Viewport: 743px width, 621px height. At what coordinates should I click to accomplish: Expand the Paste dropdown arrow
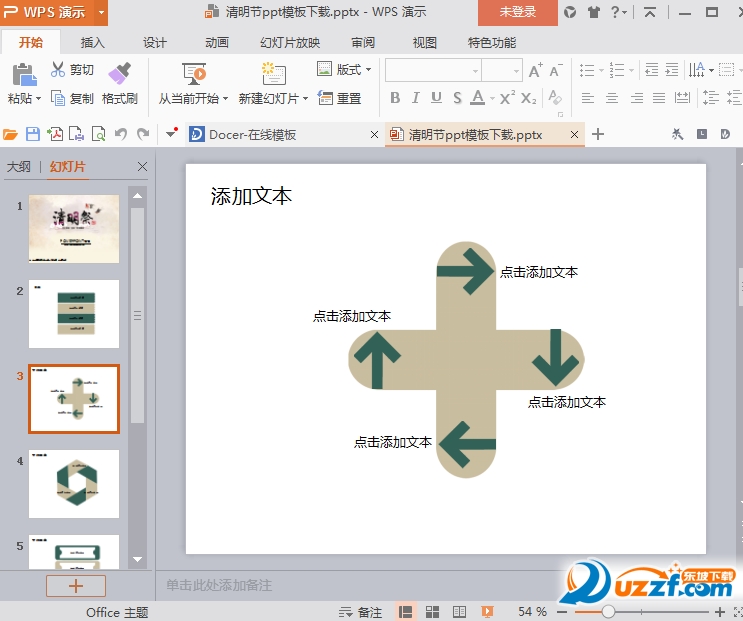tap(38, 99)
